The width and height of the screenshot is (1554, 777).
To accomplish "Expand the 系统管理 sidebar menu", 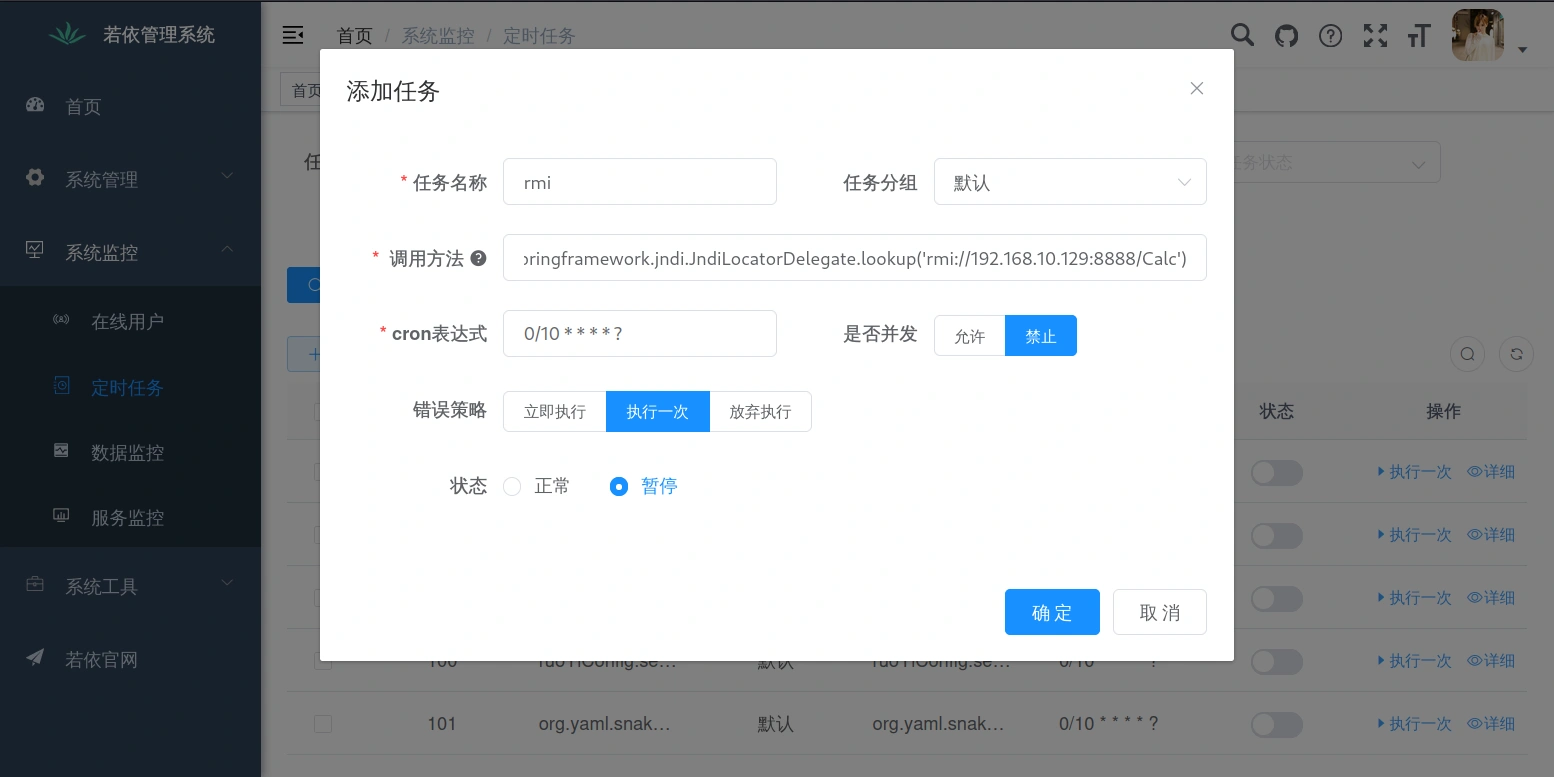I will (x=130, y=180).
